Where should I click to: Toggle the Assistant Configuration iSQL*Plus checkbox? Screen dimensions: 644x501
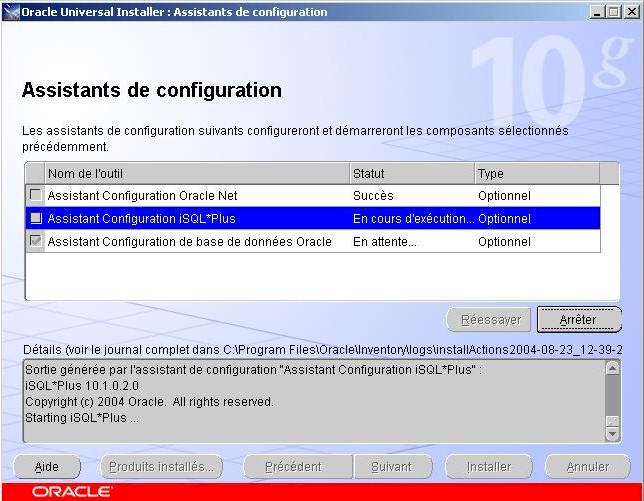click(x=36, y=218)
